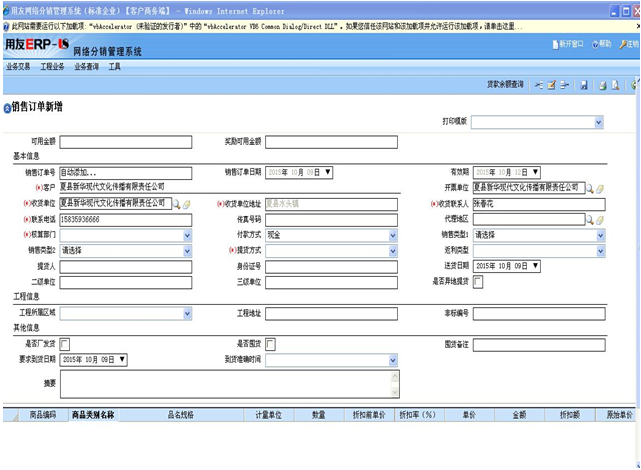Screen dimensions: 641x470
Task: Search 开票单位 with the magnifier icon
Action: click(x=590, y=188)
